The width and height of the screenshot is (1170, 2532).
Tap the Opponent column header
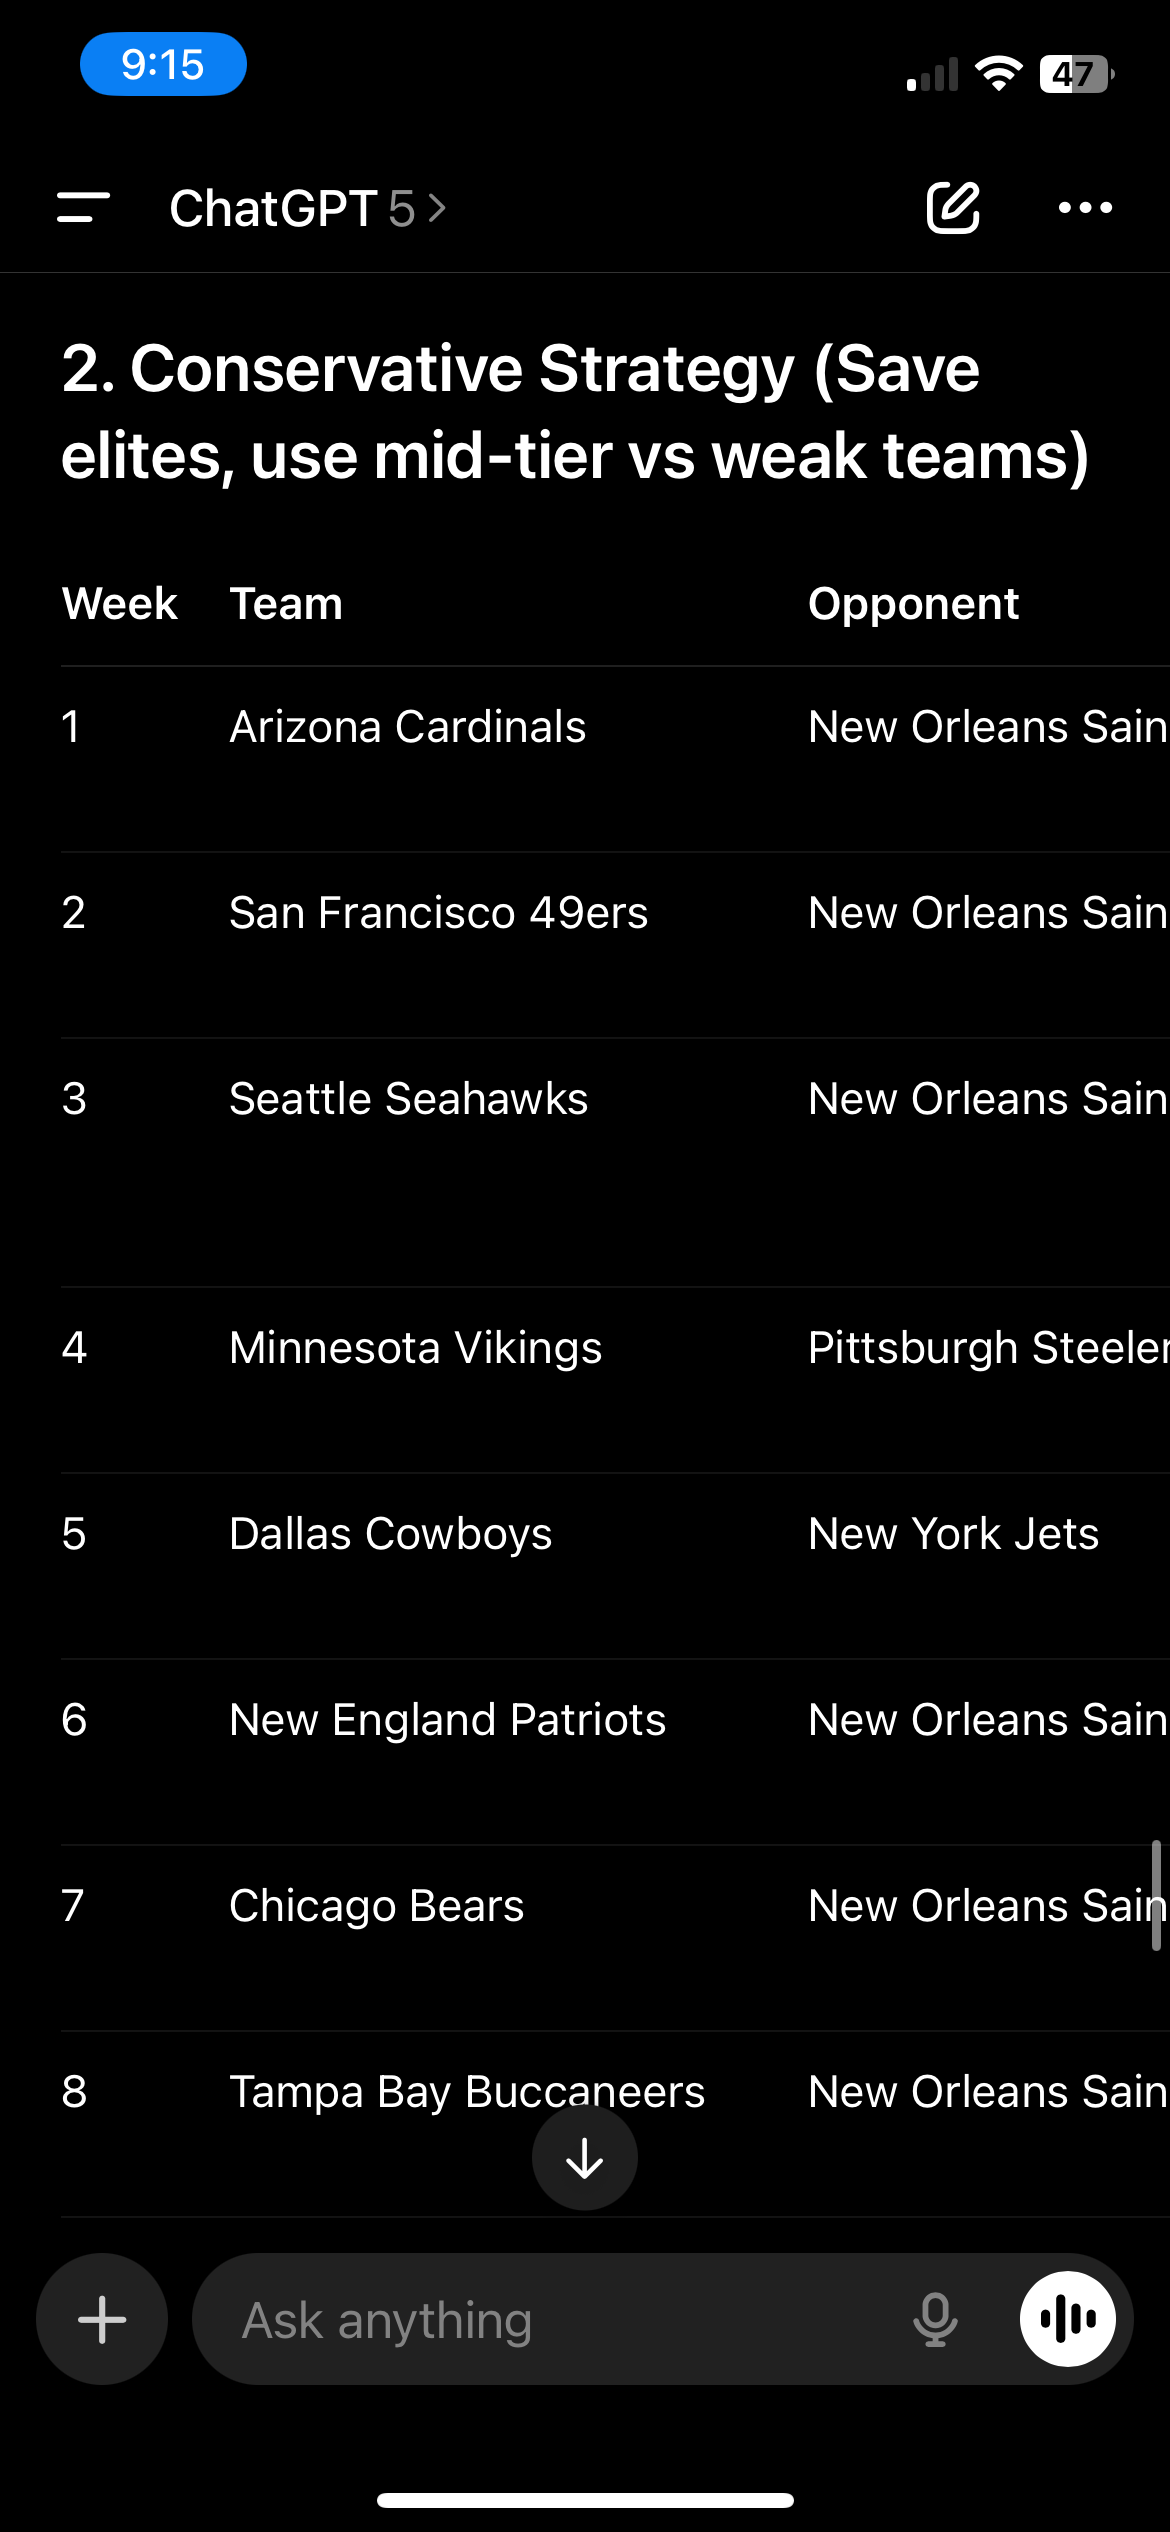[914, 604]
